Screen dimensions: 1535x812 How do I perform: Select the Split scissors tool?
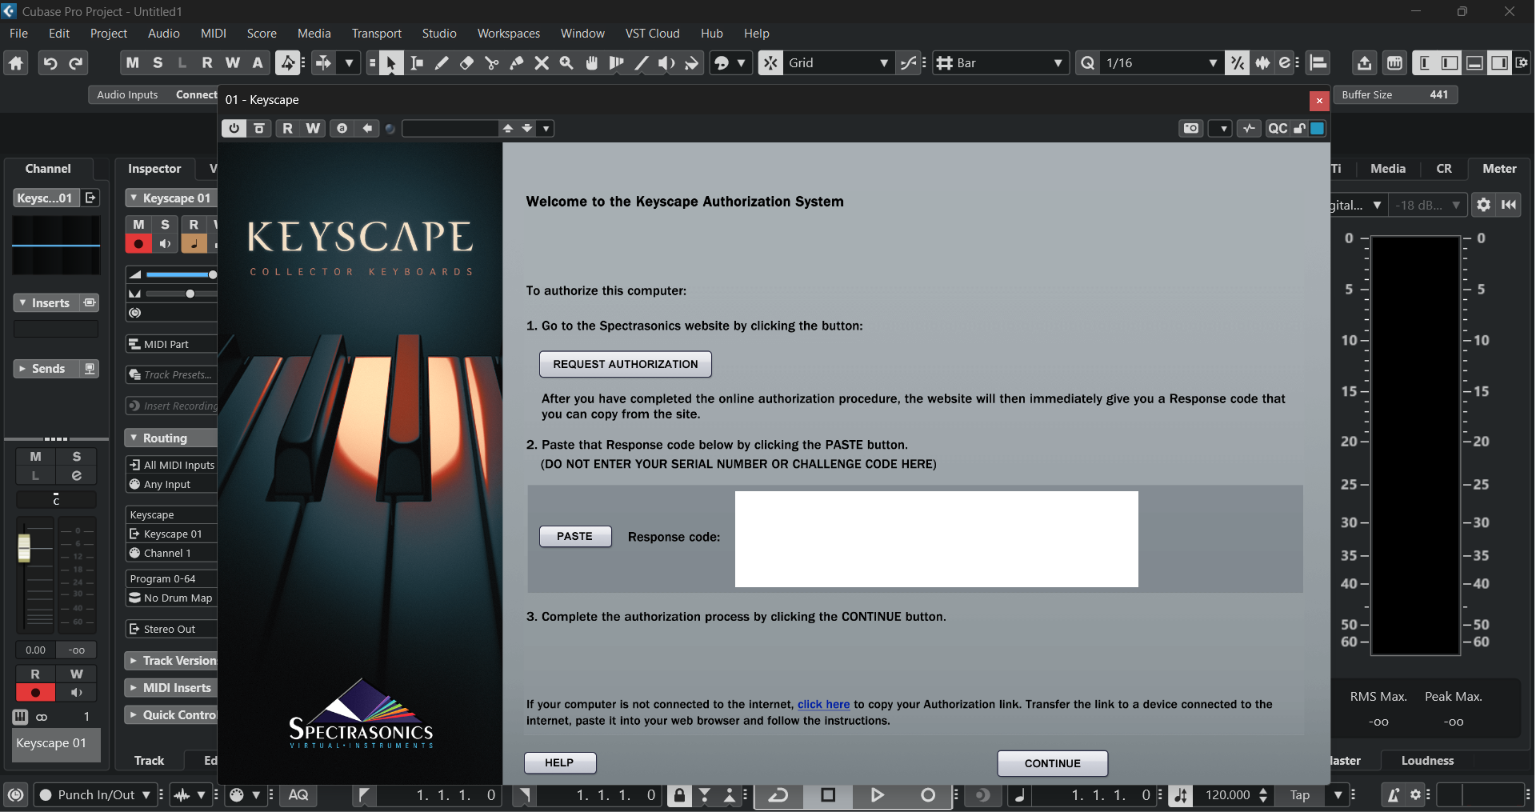[491, 63]
